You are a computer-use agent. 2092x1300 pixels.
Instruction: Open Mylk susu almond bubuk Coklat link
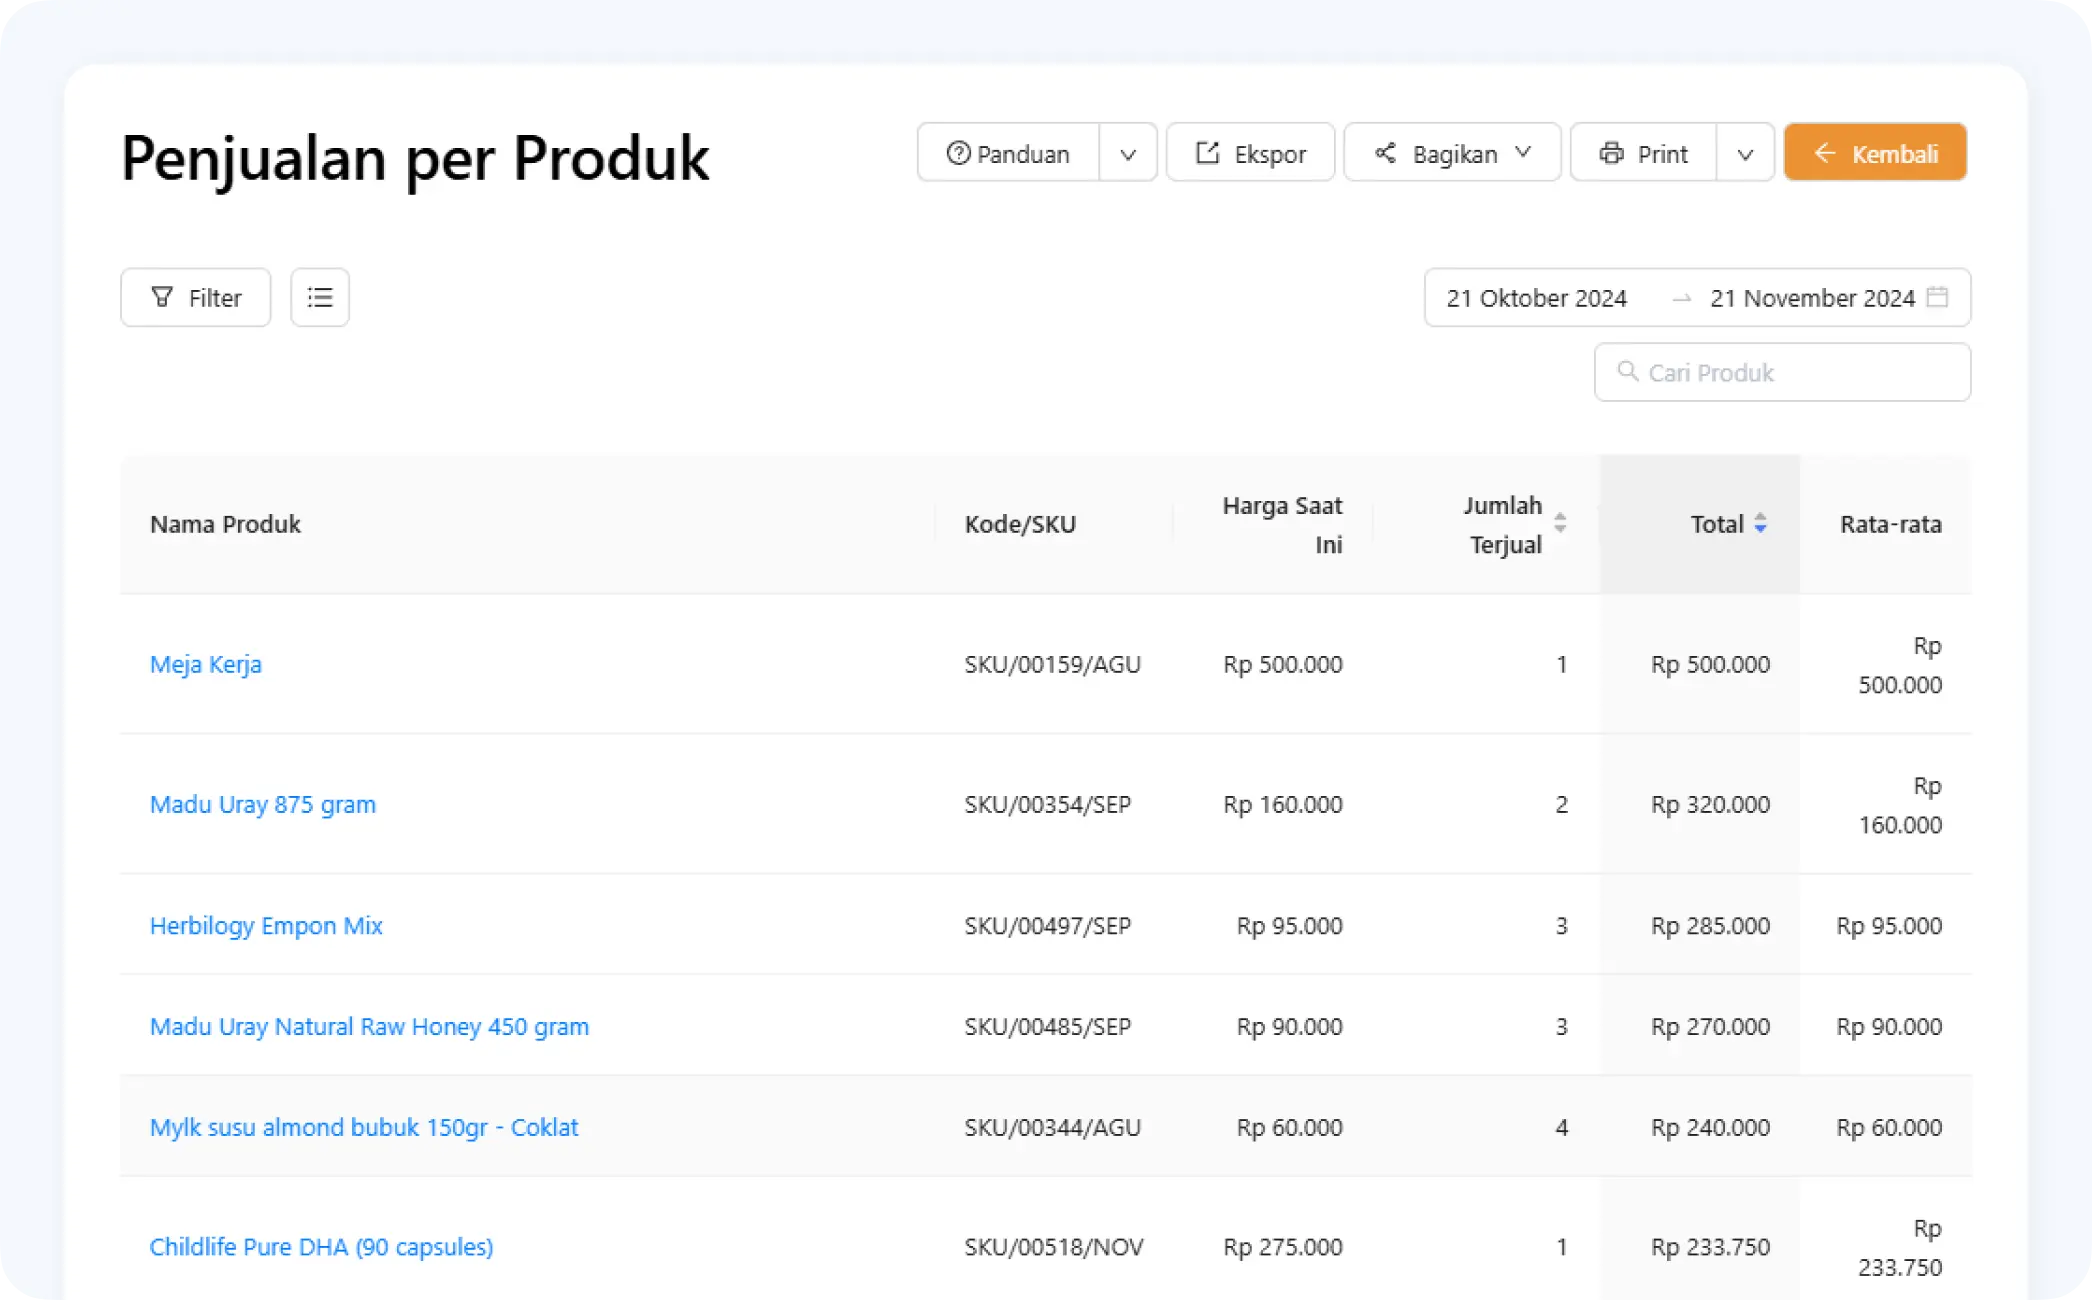tap(364, 1127)
